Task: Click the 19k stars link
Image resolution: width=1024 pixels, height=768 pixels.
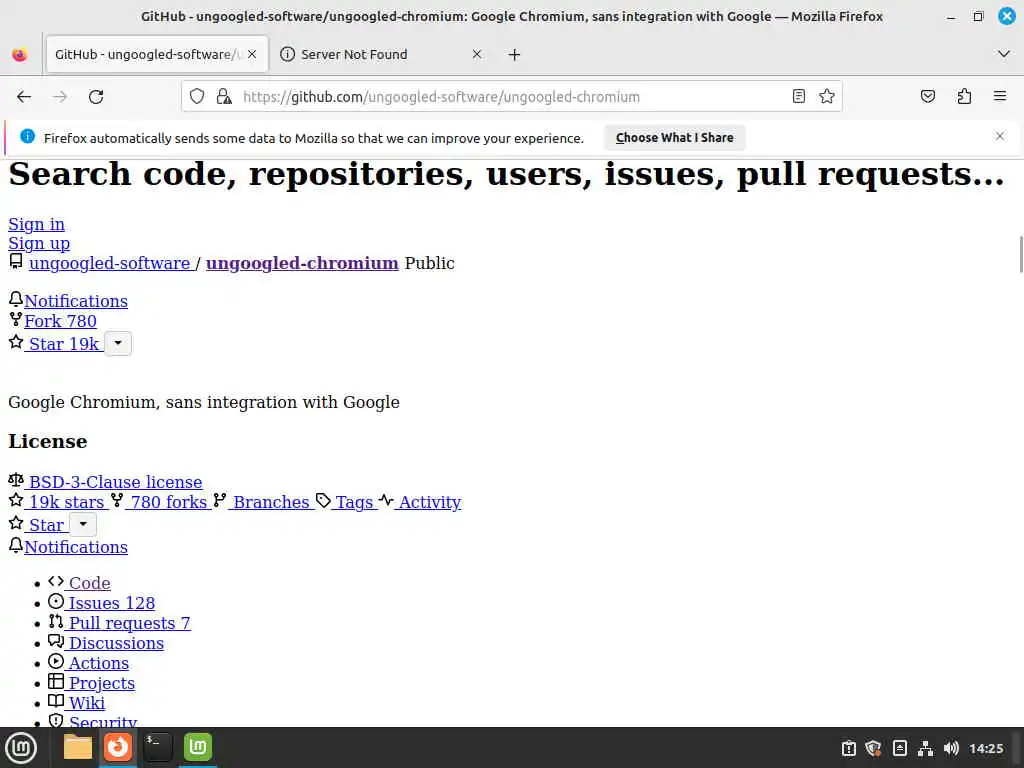Action: [x=66, y=502]
